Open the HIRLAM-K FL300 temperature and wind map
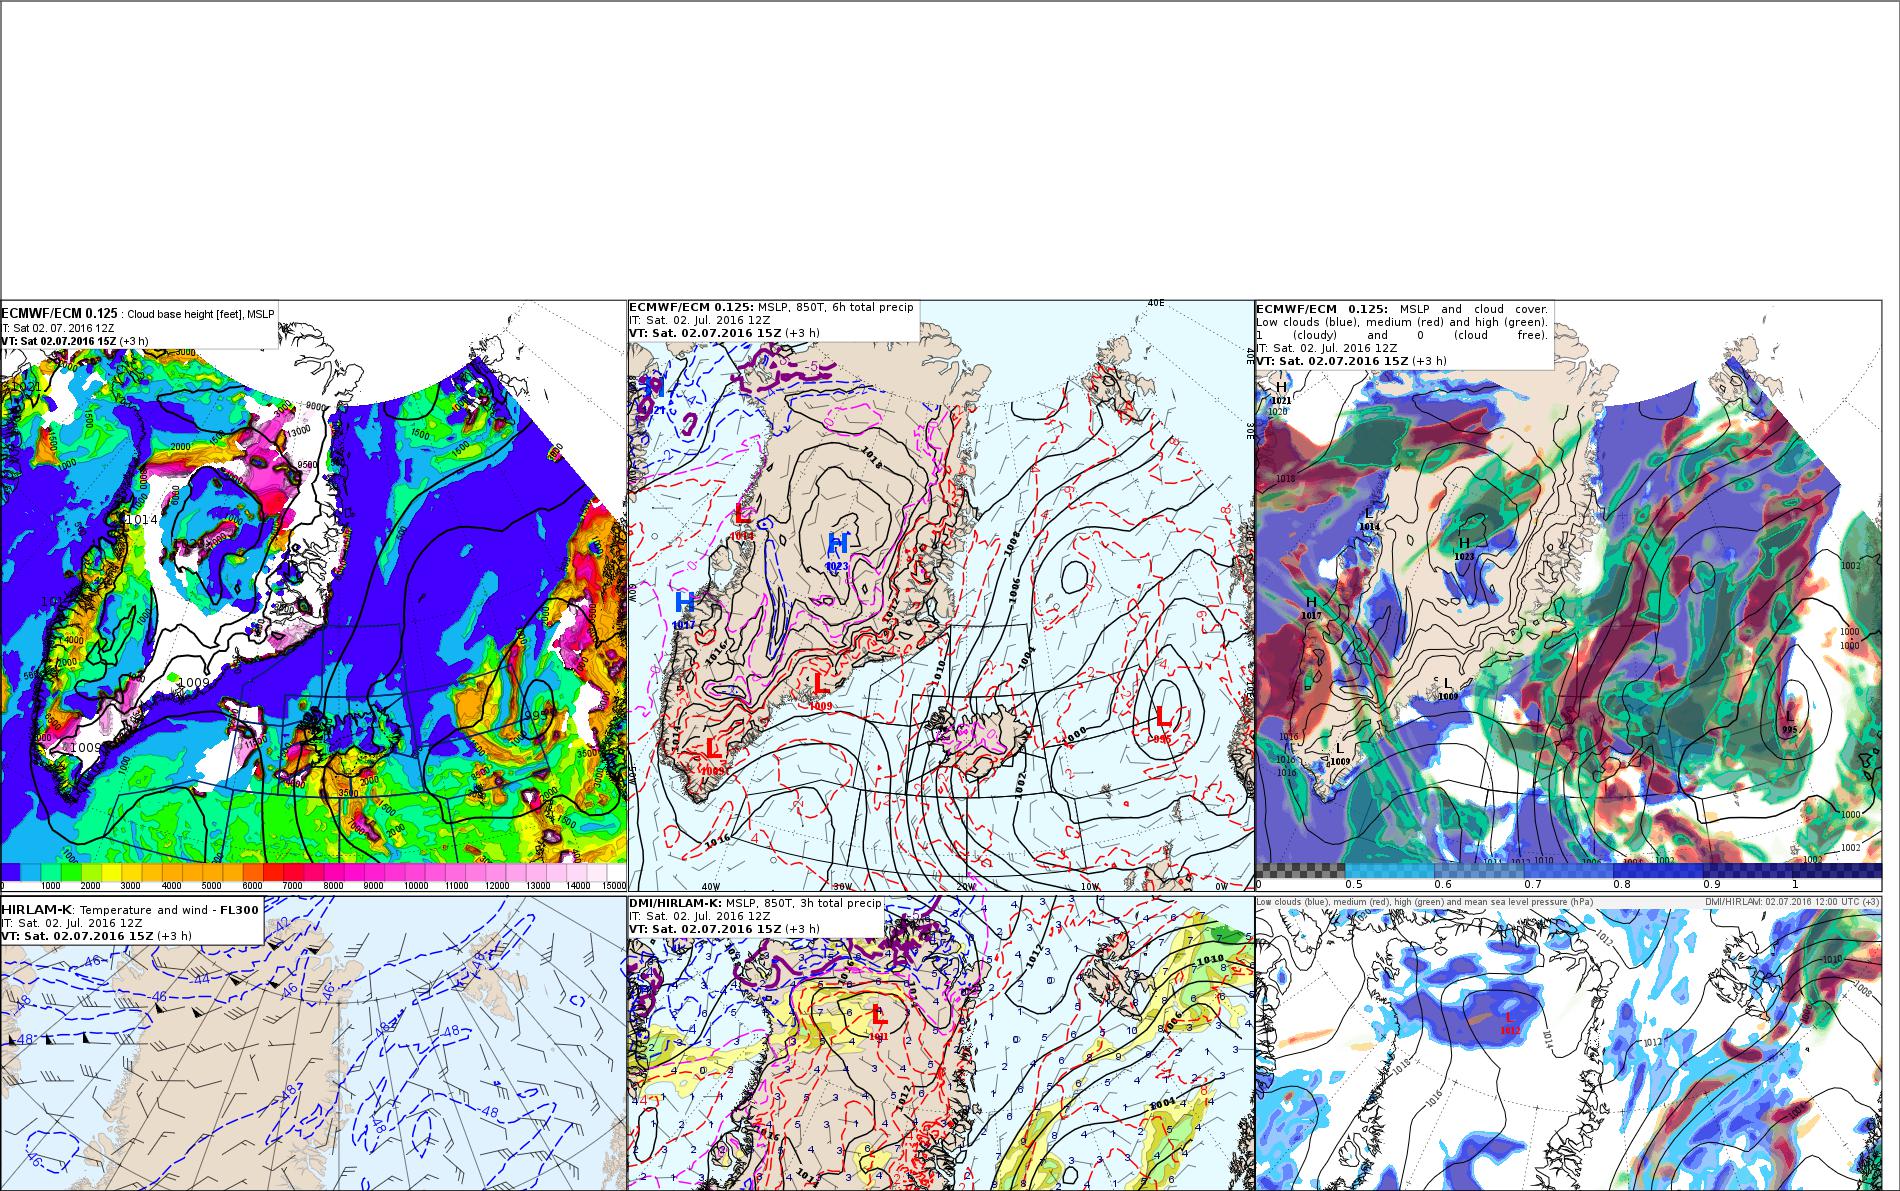This screenshot has width=1900, height=1191. pos(314,1043)
